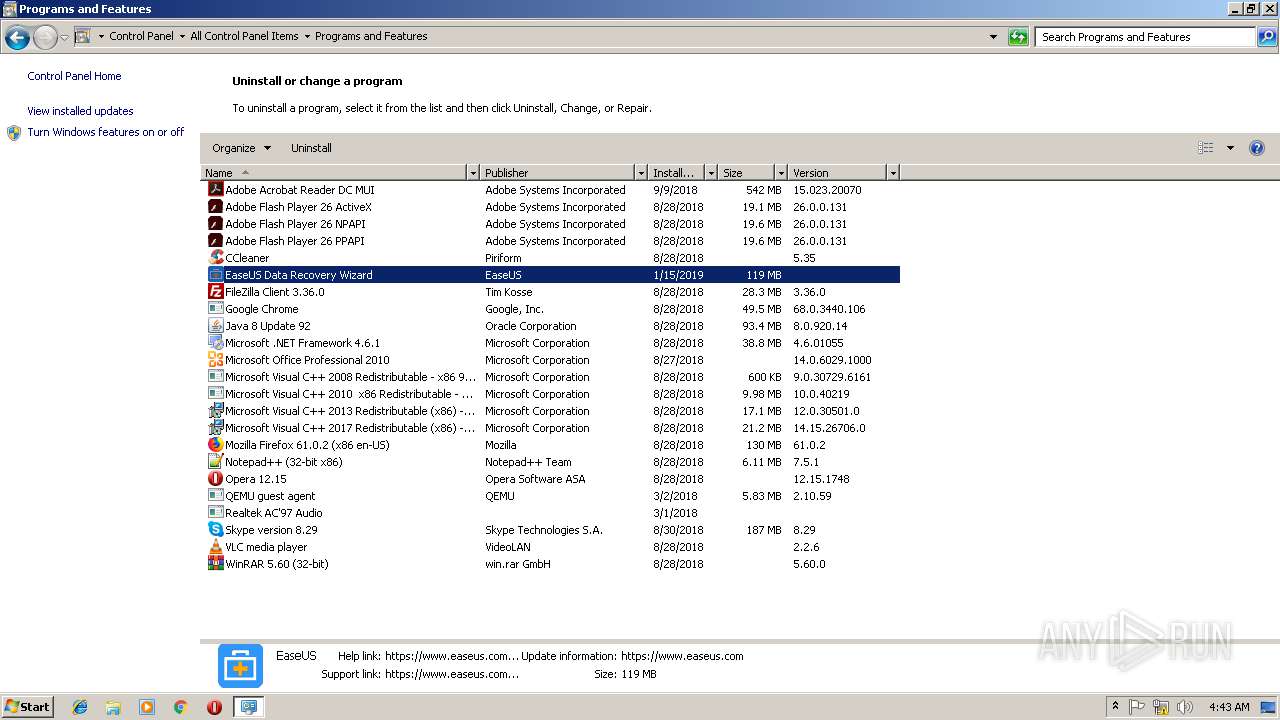Go back with the navigation arrow

pos(17,38)
